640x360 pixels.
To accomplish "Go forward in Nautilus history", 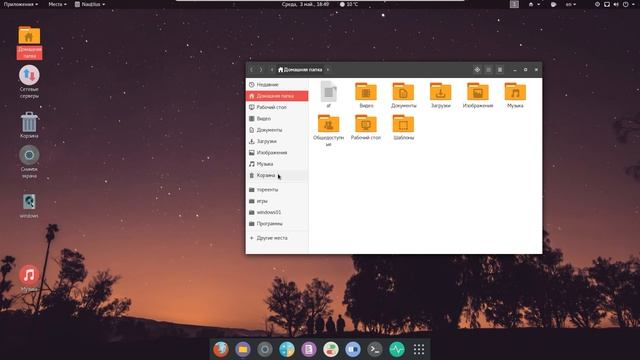I will point(261,70).
